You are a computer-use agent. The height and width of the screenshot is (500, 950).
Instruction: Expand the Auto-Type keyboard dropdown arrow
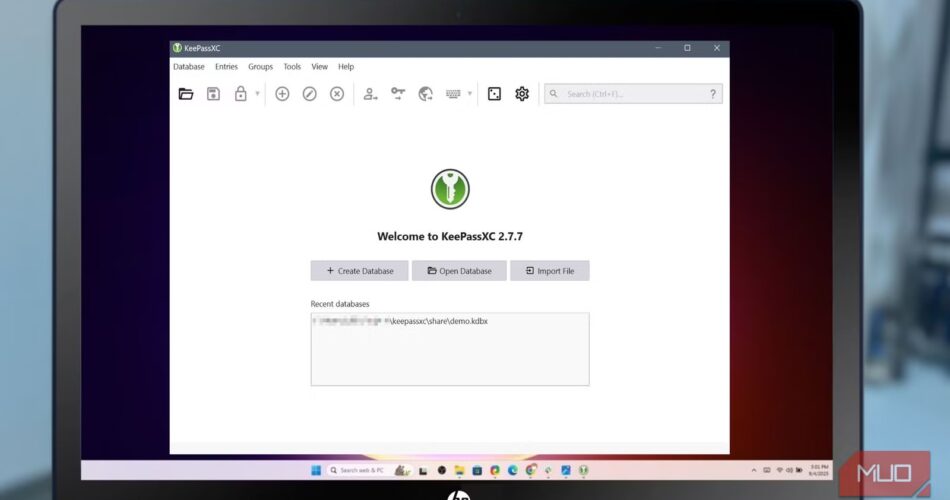pyautogui.click(x=470, y=94)
